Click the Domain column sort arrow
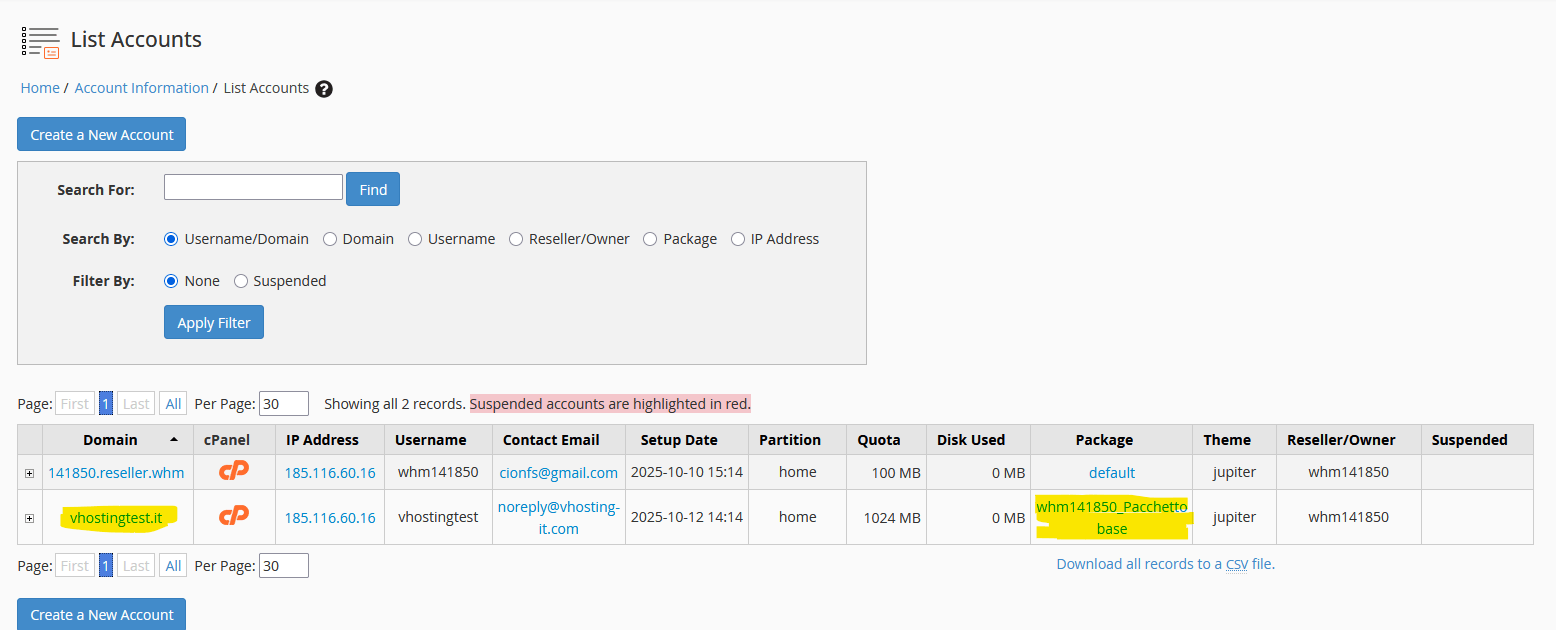Image resolution: width=1556 pixels, height=630 pixels. pyautogui.click(x=175, y=440)
